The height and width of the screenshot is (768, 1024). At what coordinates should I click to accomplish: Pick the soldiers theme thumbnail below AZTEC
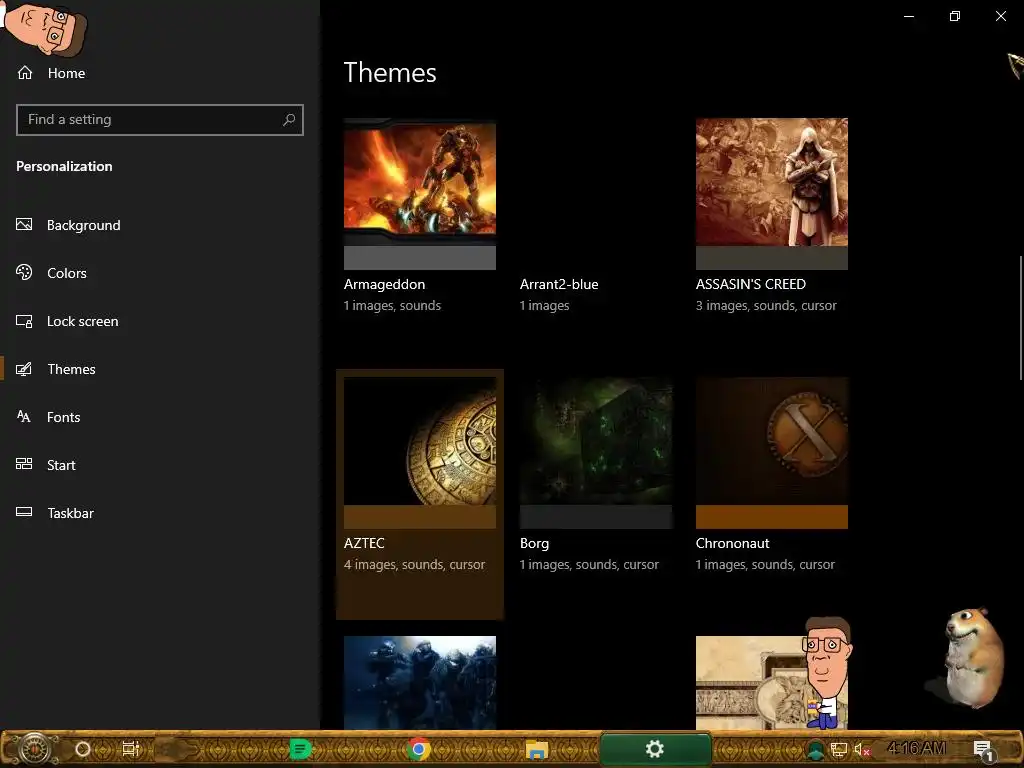(x=420, y=682)
